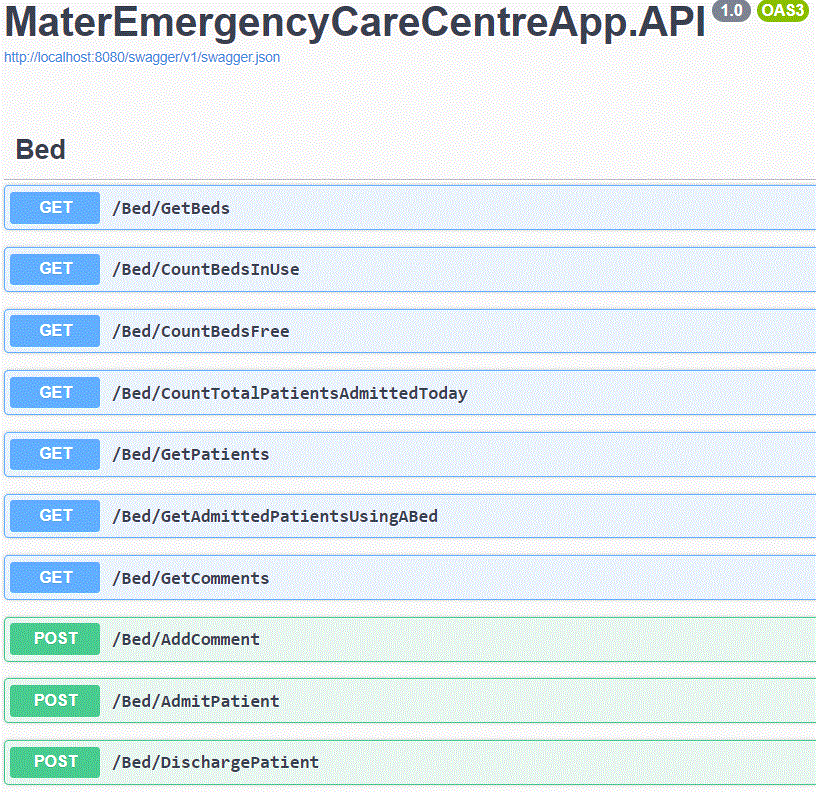Expand the /Bed/CountBedsInUse operation
The height and width of the screenshot is (792, 816).
click(400, 269)
